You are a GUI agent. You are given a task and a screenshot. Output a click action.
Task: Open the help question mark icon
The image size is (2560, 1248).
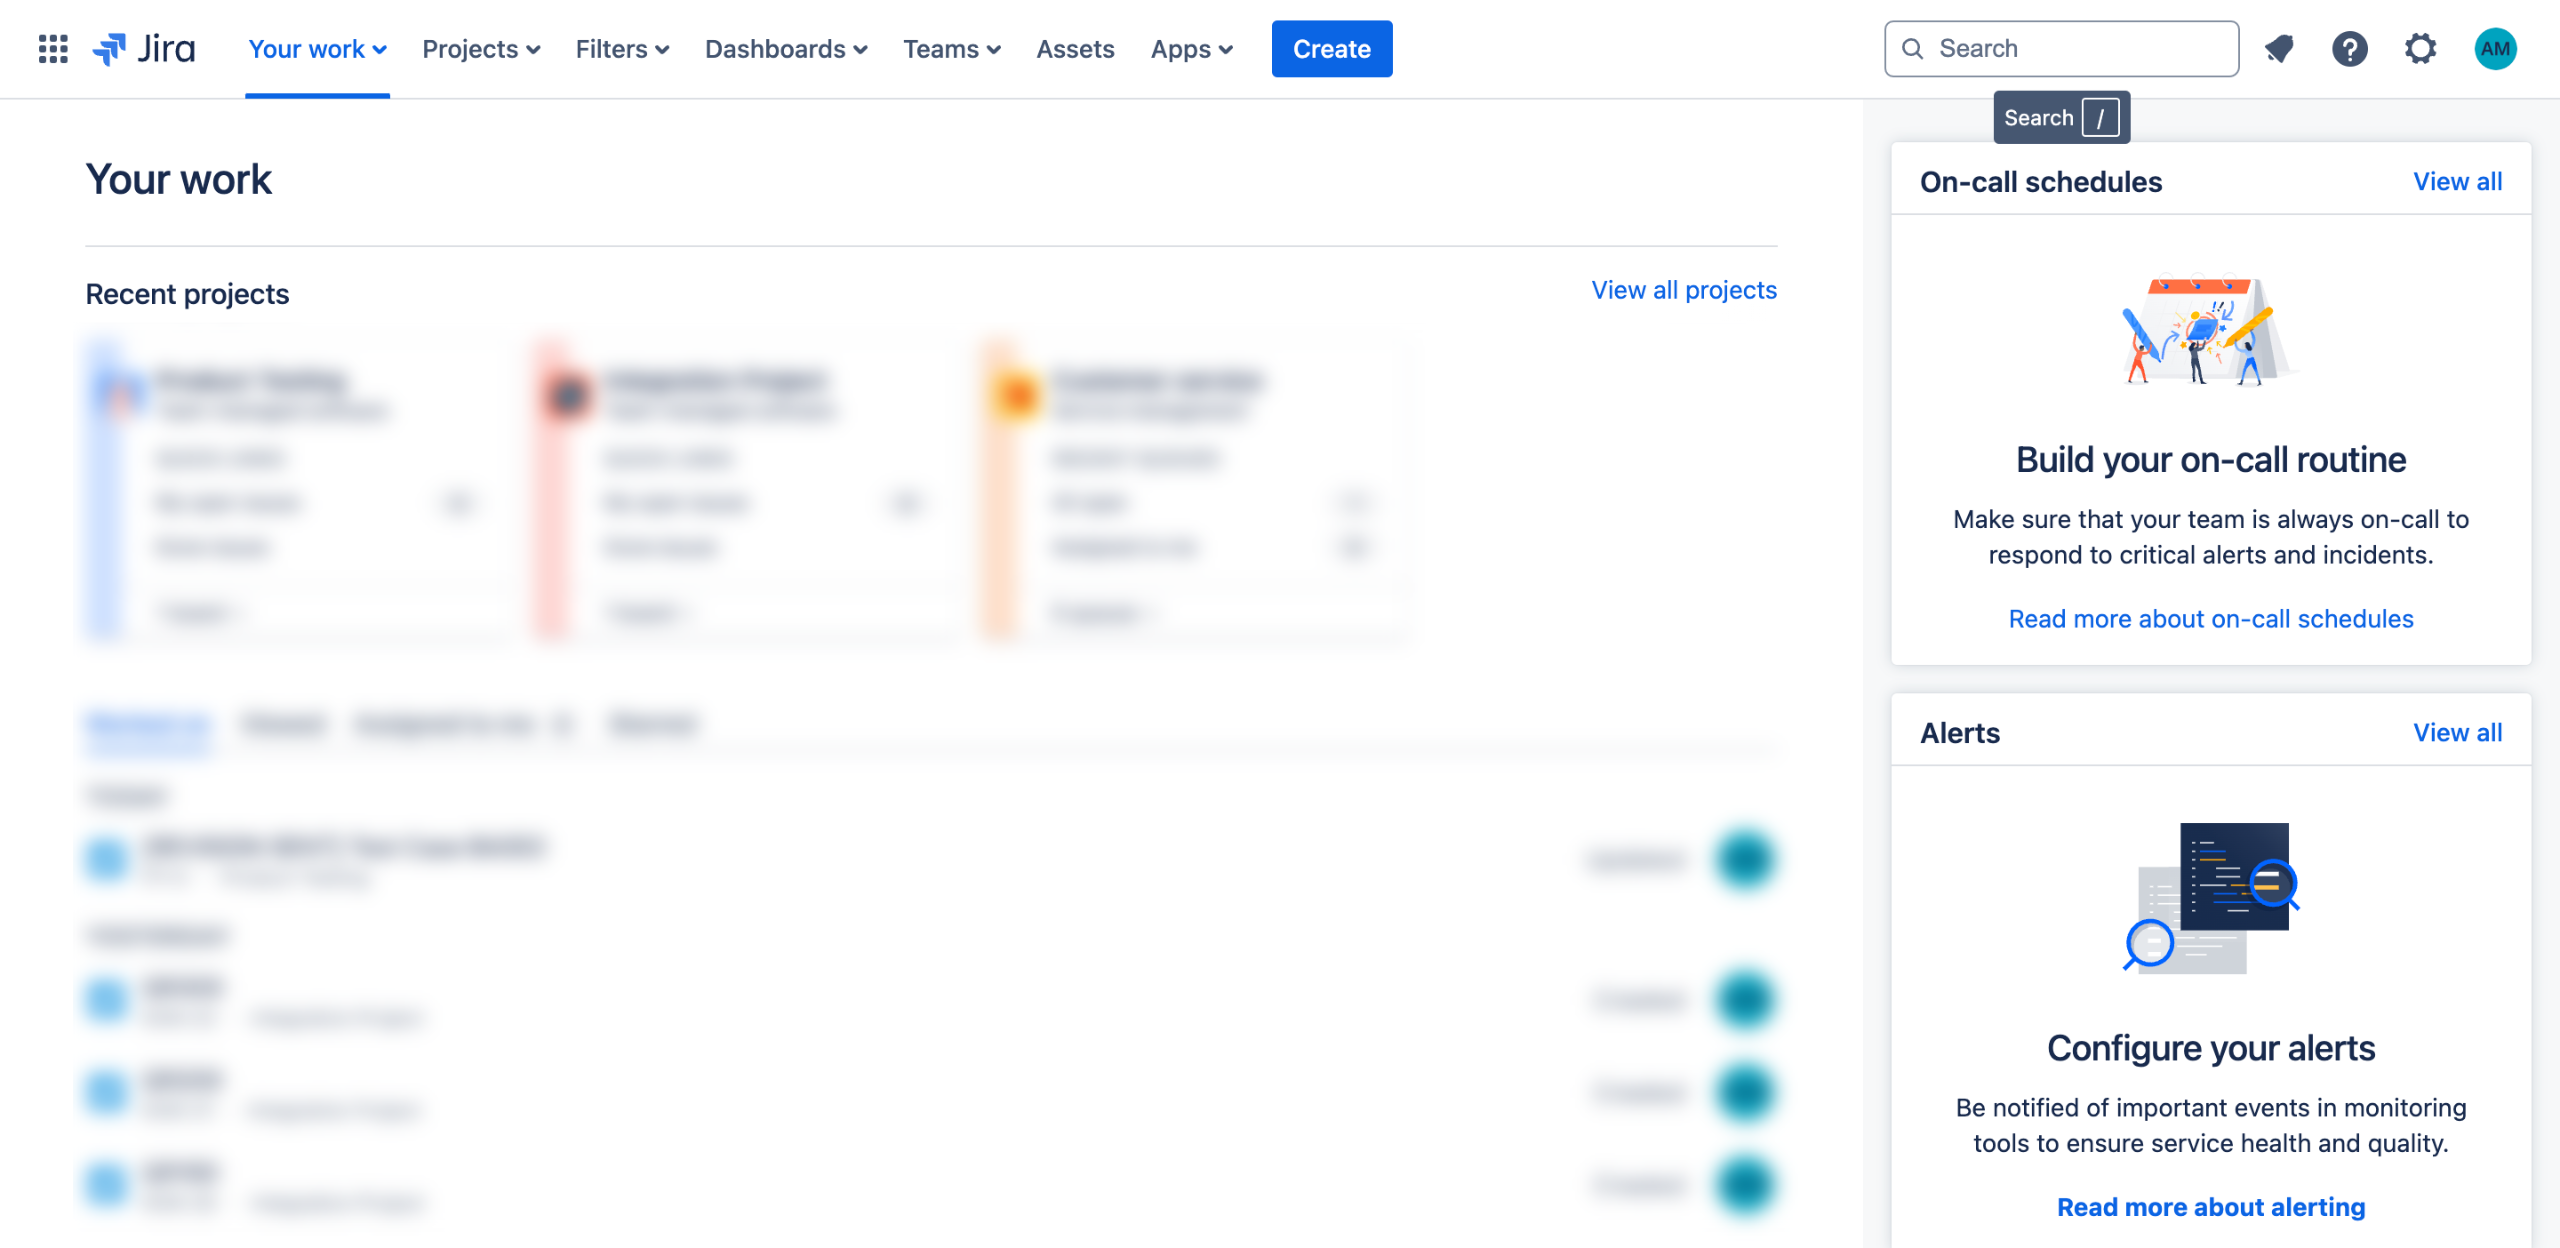coord(2349,49)
